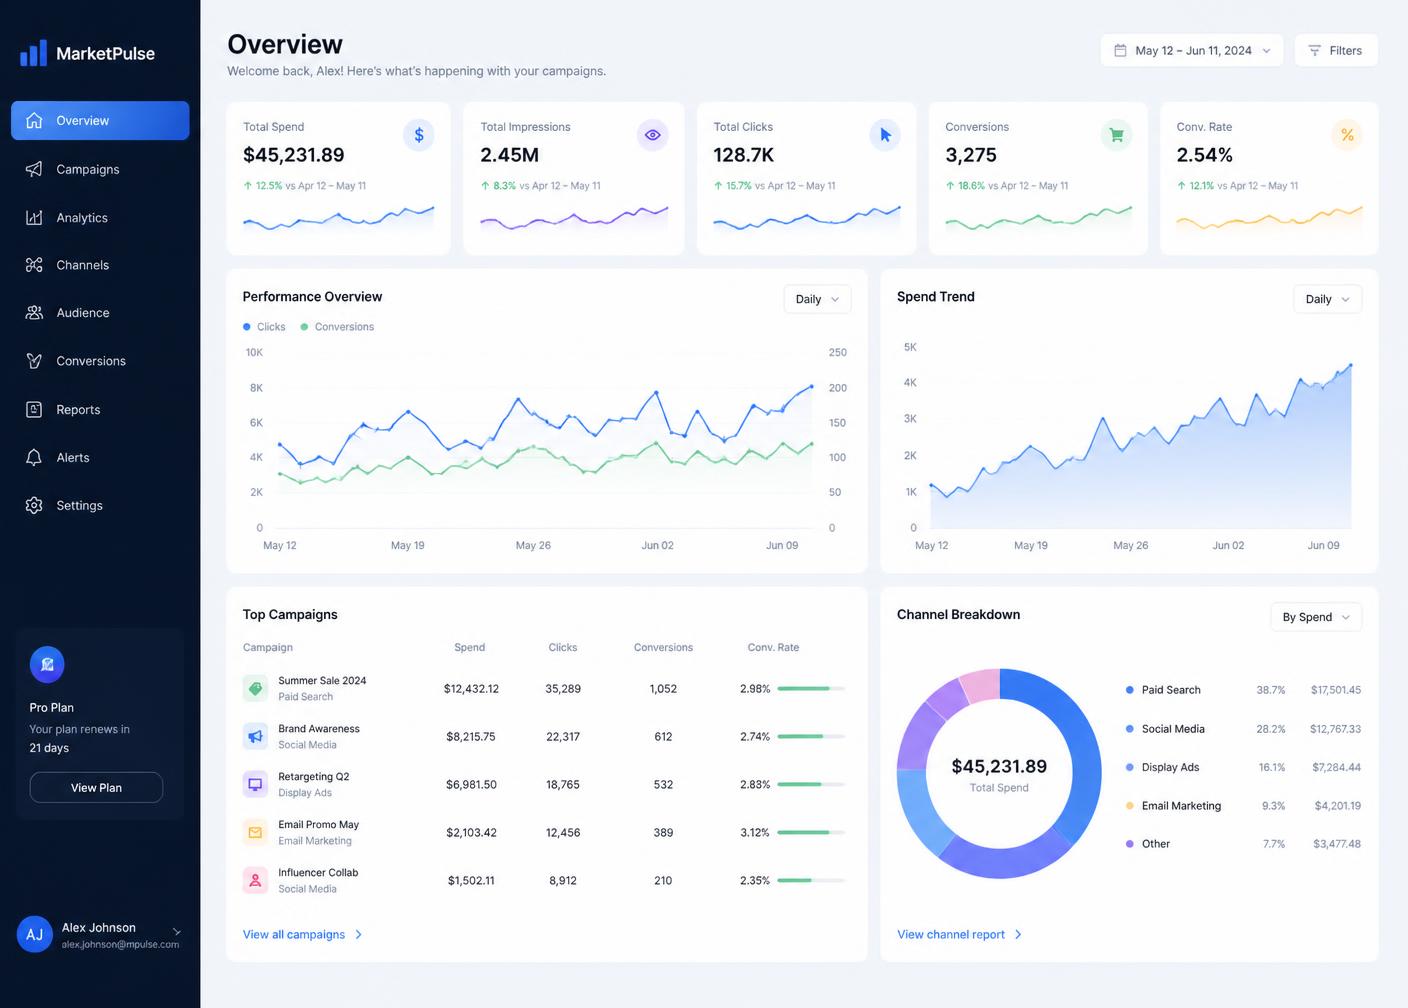Toggle the Clicks series in chart legend
Viewport: 1408px width, 1008px height.
coord(264,327)
